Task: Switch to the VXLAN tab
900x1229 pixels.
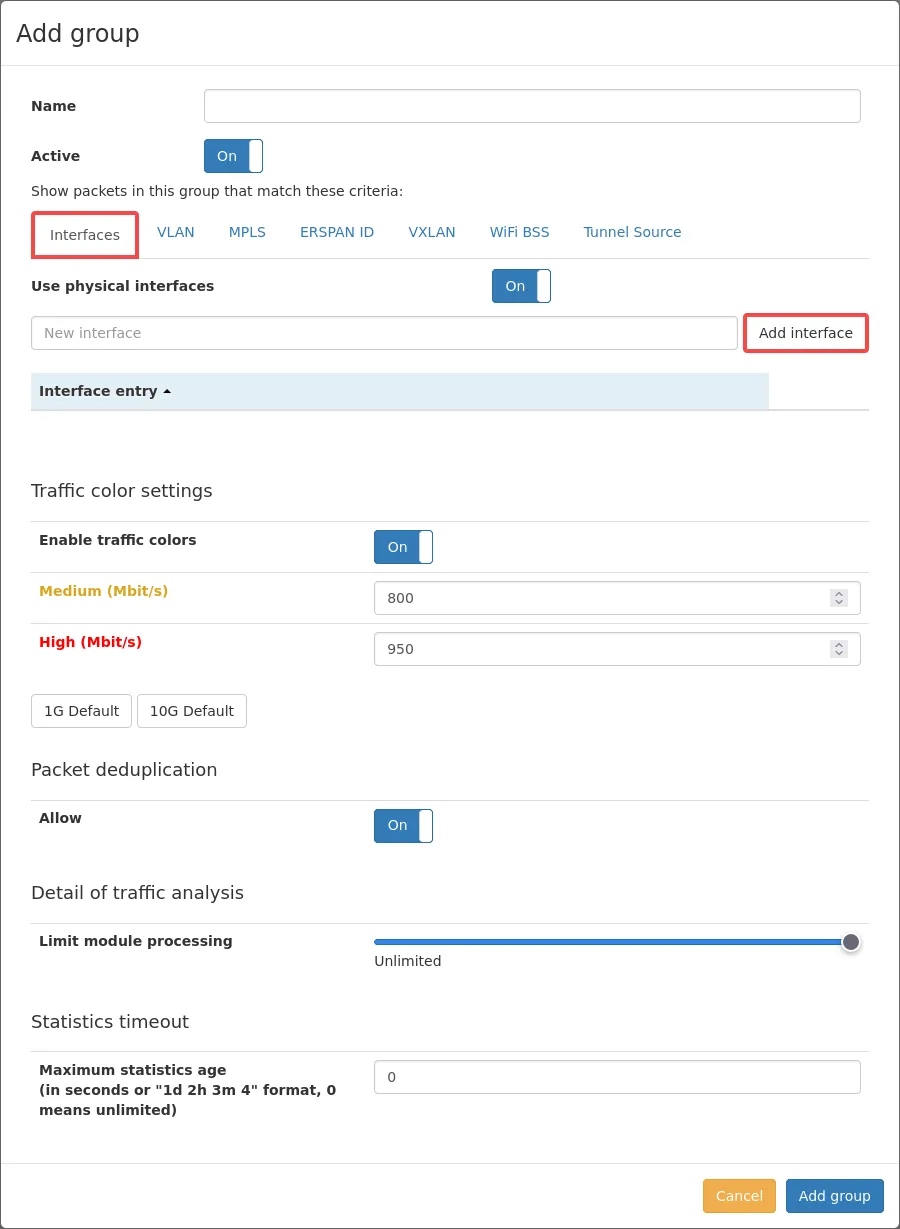Action: click(x=432, y=232)
